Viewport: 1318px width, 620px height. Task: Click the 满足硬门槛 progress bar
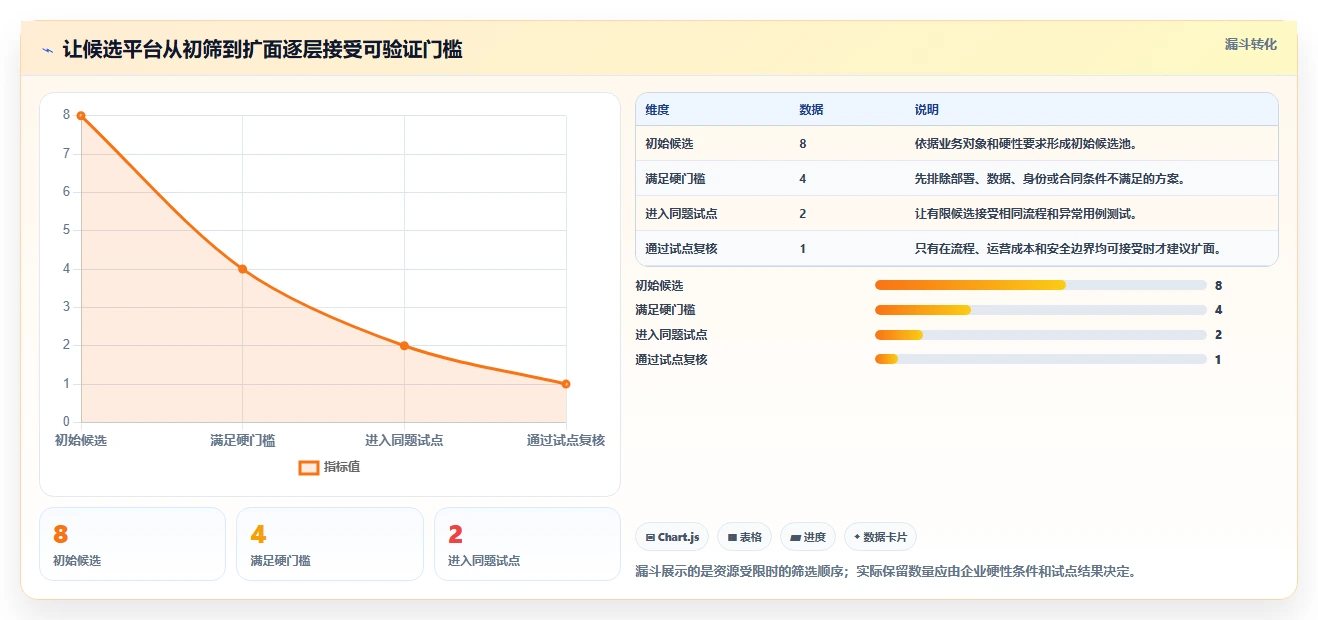(x=1041, y=310)
